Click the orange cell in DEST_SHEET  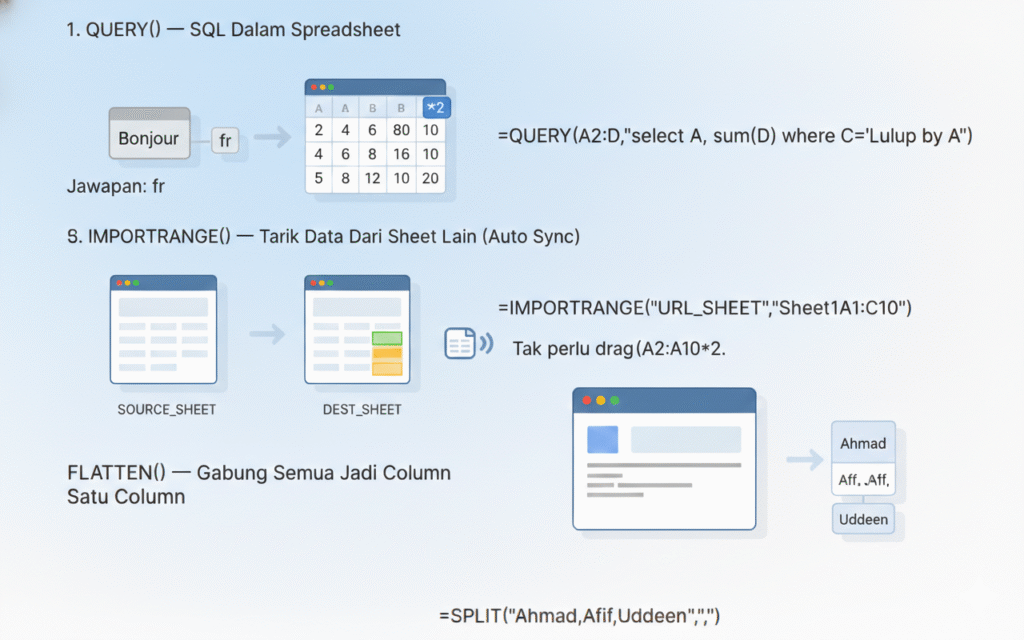pyautogui.click(x=387, y=353)
